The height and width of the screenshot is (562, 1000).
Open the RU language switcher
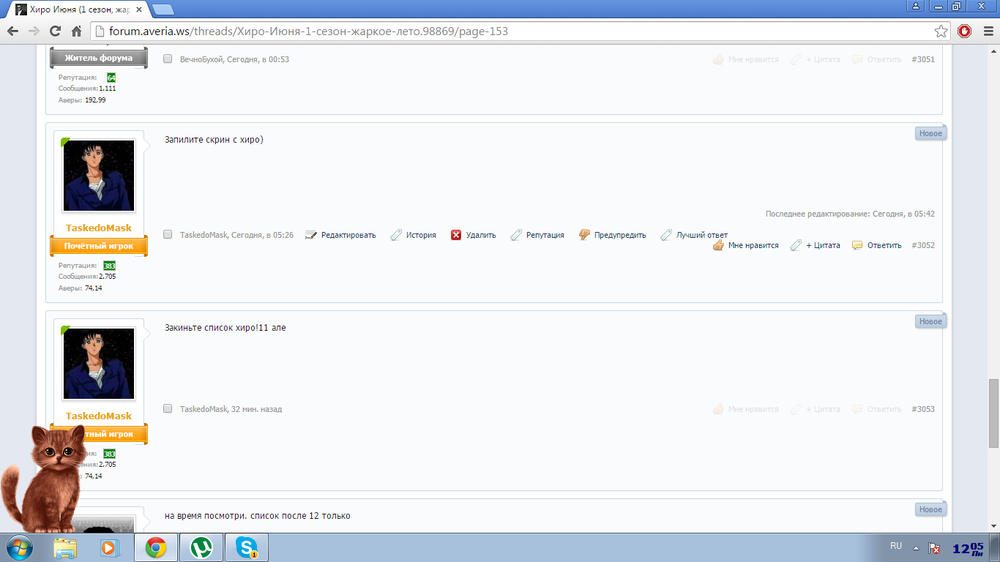click(896, 546)
